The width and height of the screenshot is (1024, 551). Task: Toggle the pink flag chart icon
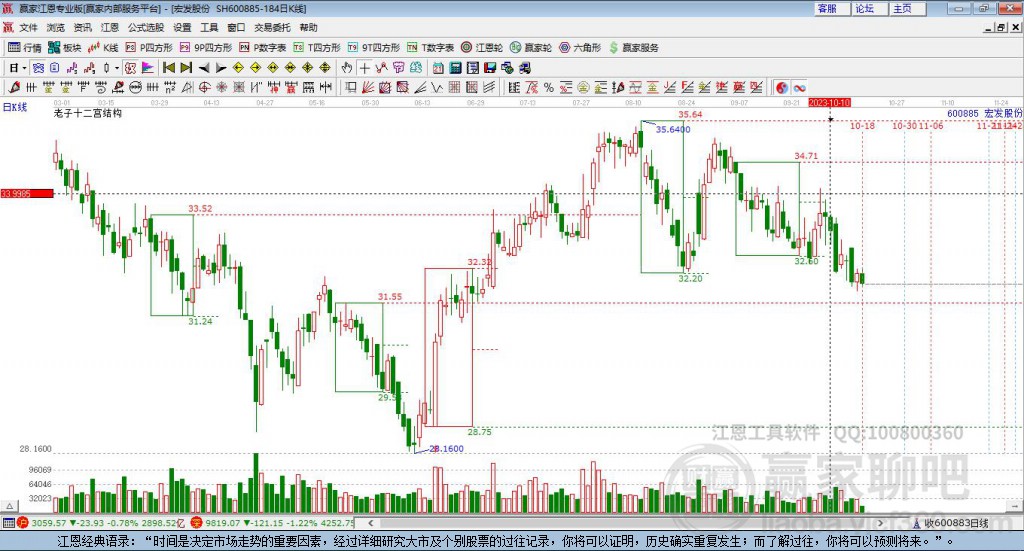point(148,68)
